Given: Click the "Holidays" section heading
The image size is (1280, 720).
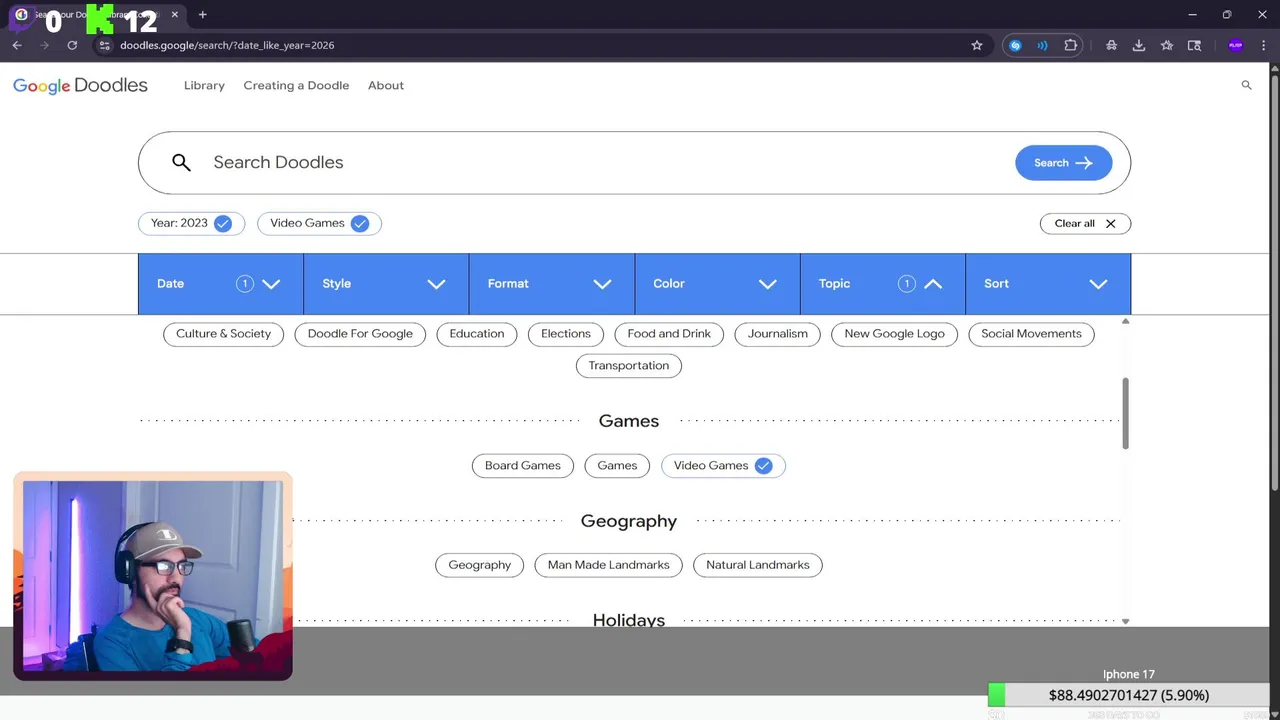Looking at the screenshot, I should click(x=628, y=620).
